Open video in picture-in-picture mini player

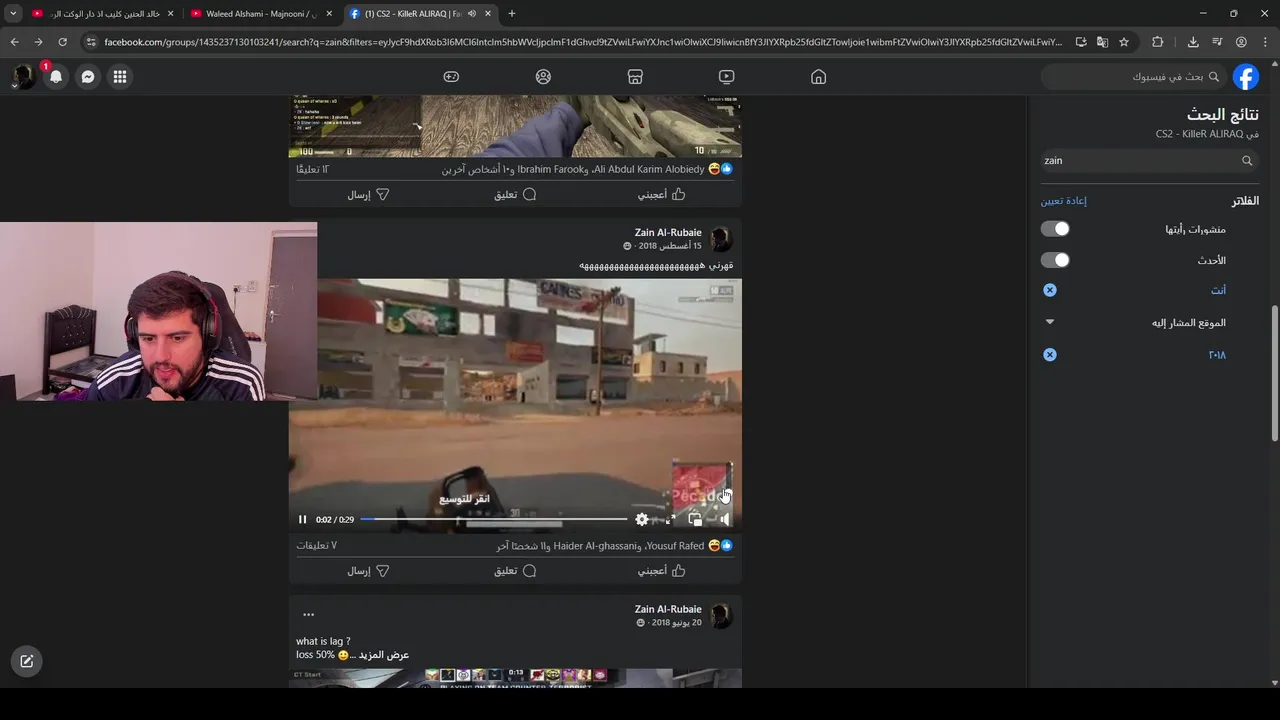click(x=695, y=519)
